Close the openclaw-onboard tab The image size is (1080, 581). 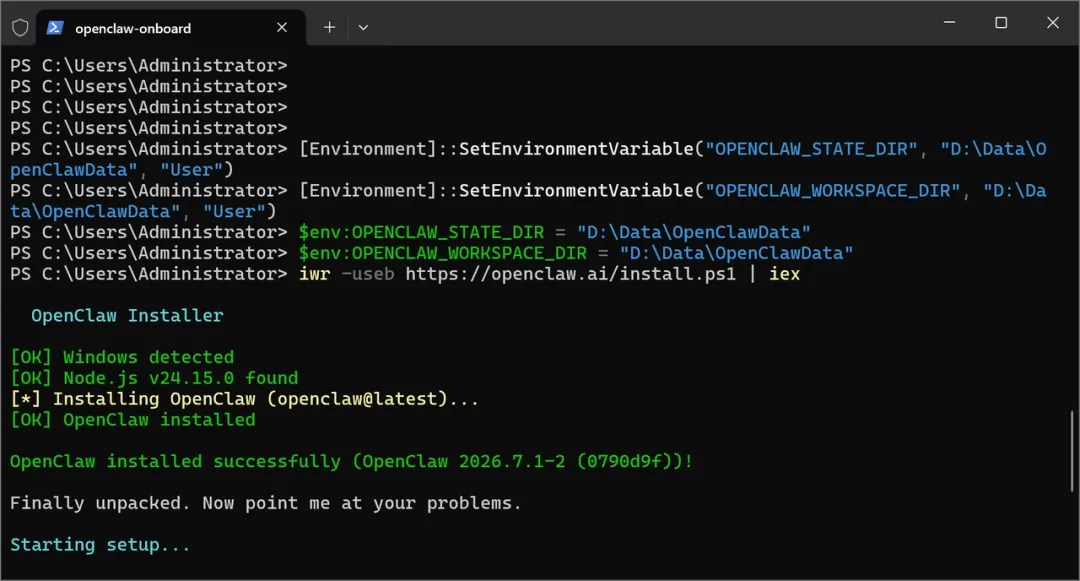[282, 28]
